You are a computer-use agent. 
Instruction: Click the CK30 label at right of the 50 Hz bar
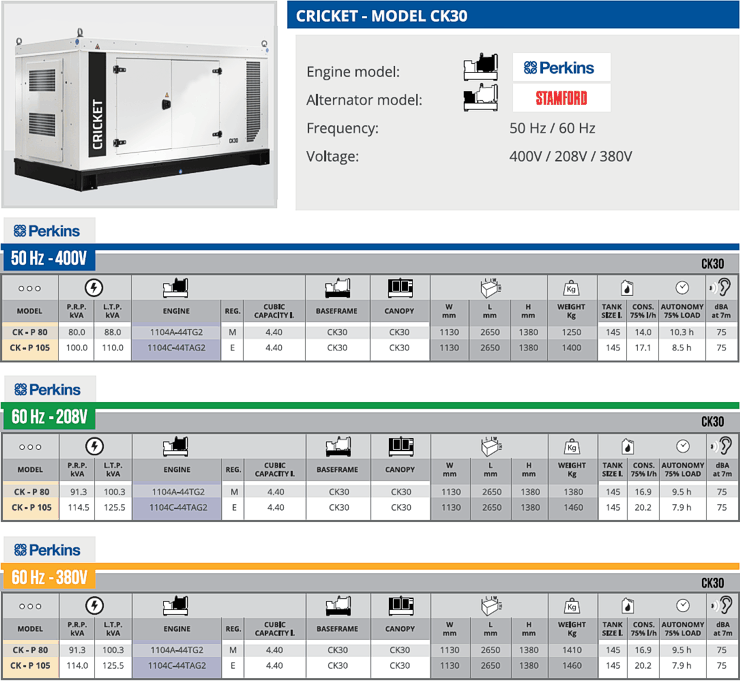coord(712,263)
